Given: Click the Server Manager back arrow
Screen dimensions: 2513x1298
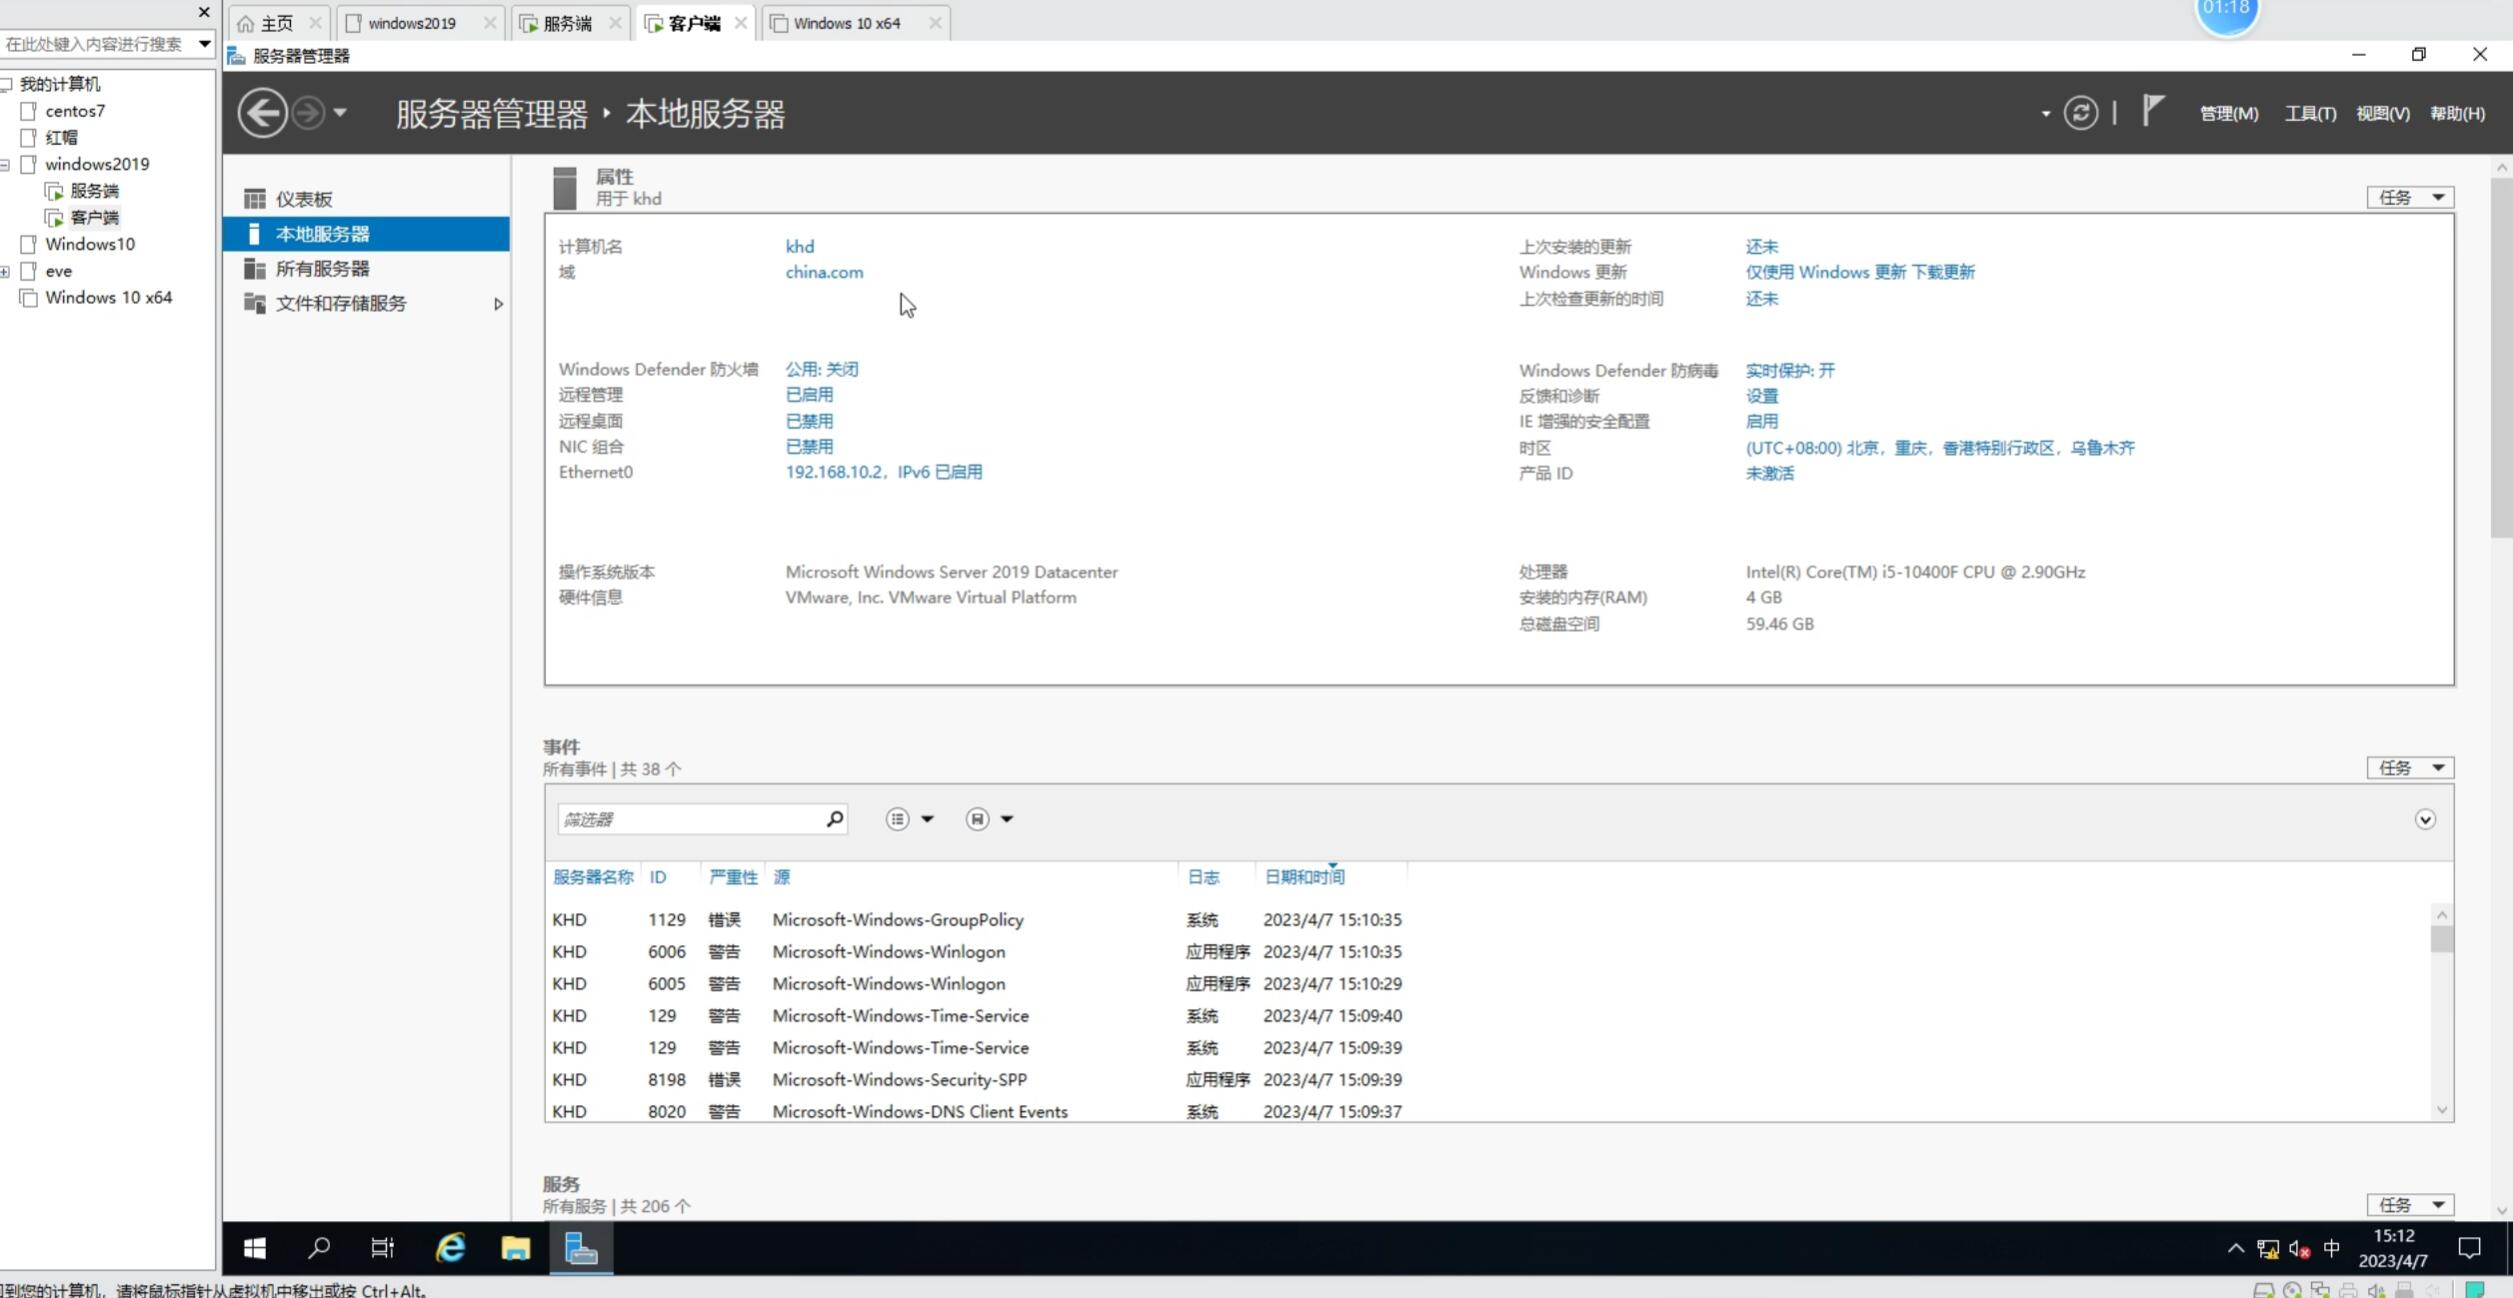Looking at the screenshot, I should pos(262,113).
